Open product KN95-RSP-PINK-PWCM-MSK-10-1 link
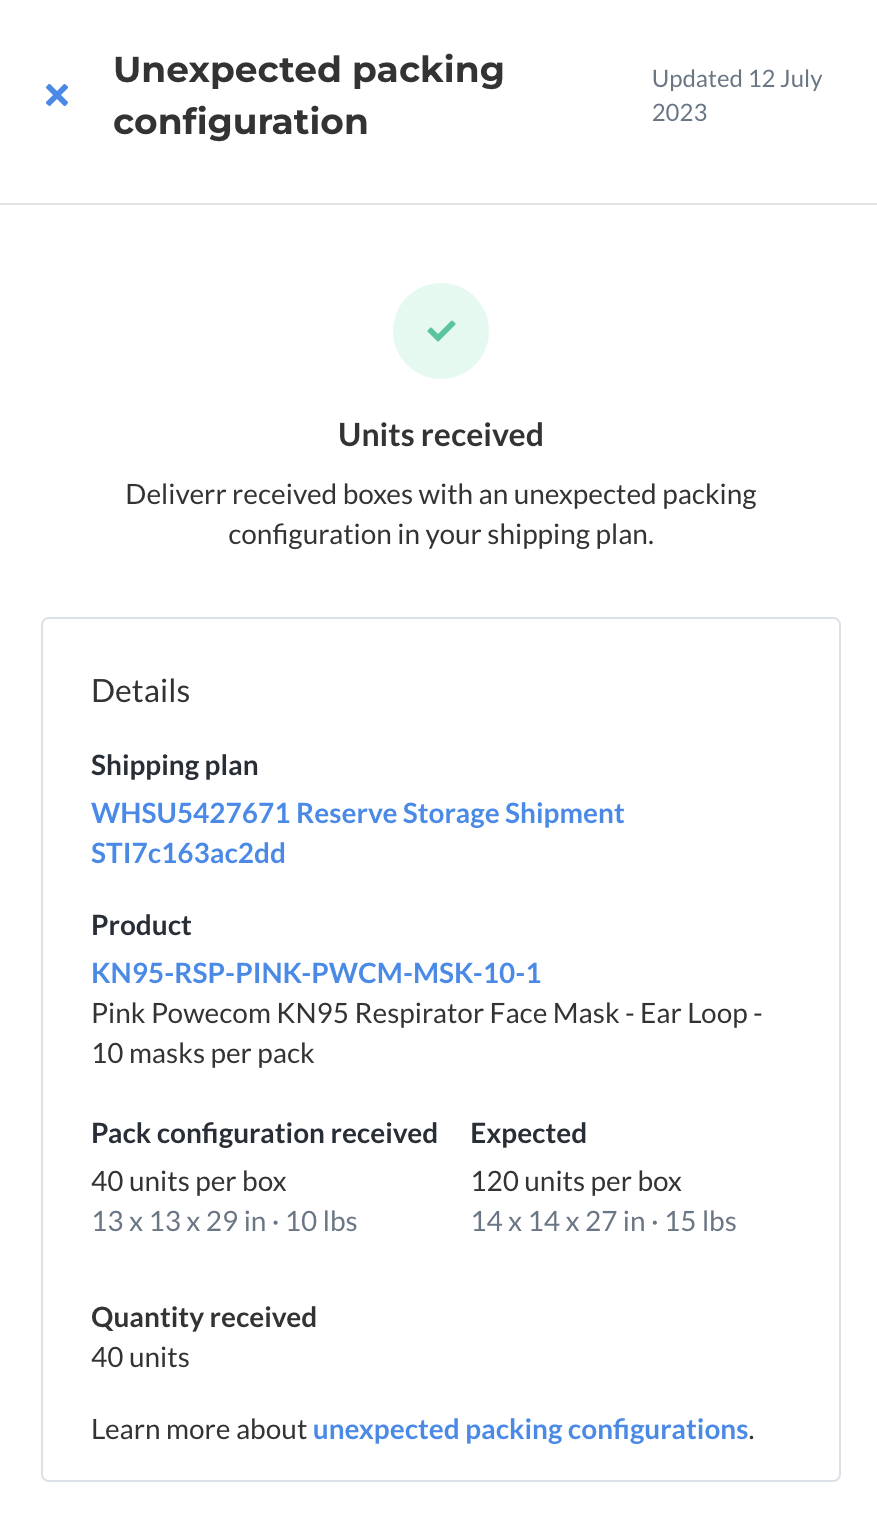 tap(316, 973)
